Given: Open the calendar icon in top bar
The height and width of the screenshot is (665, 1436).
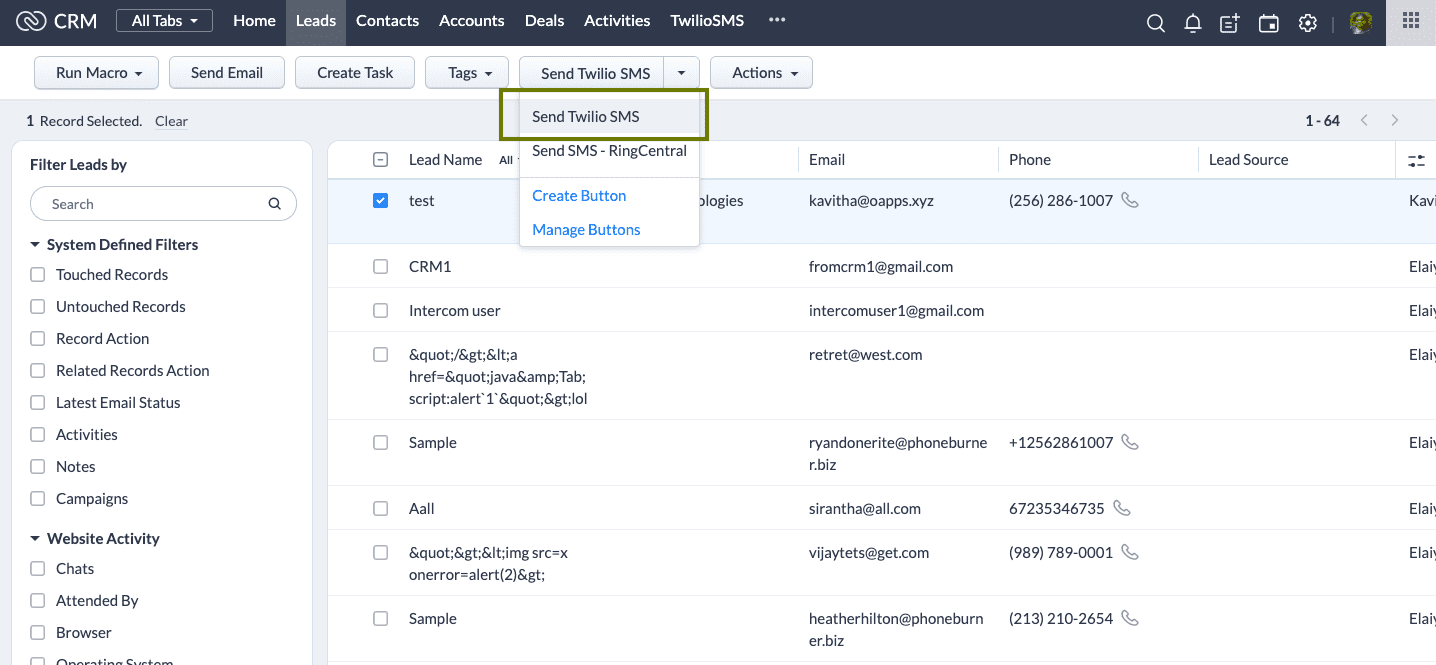Looking at the screenshot, I should [1269, 23].
